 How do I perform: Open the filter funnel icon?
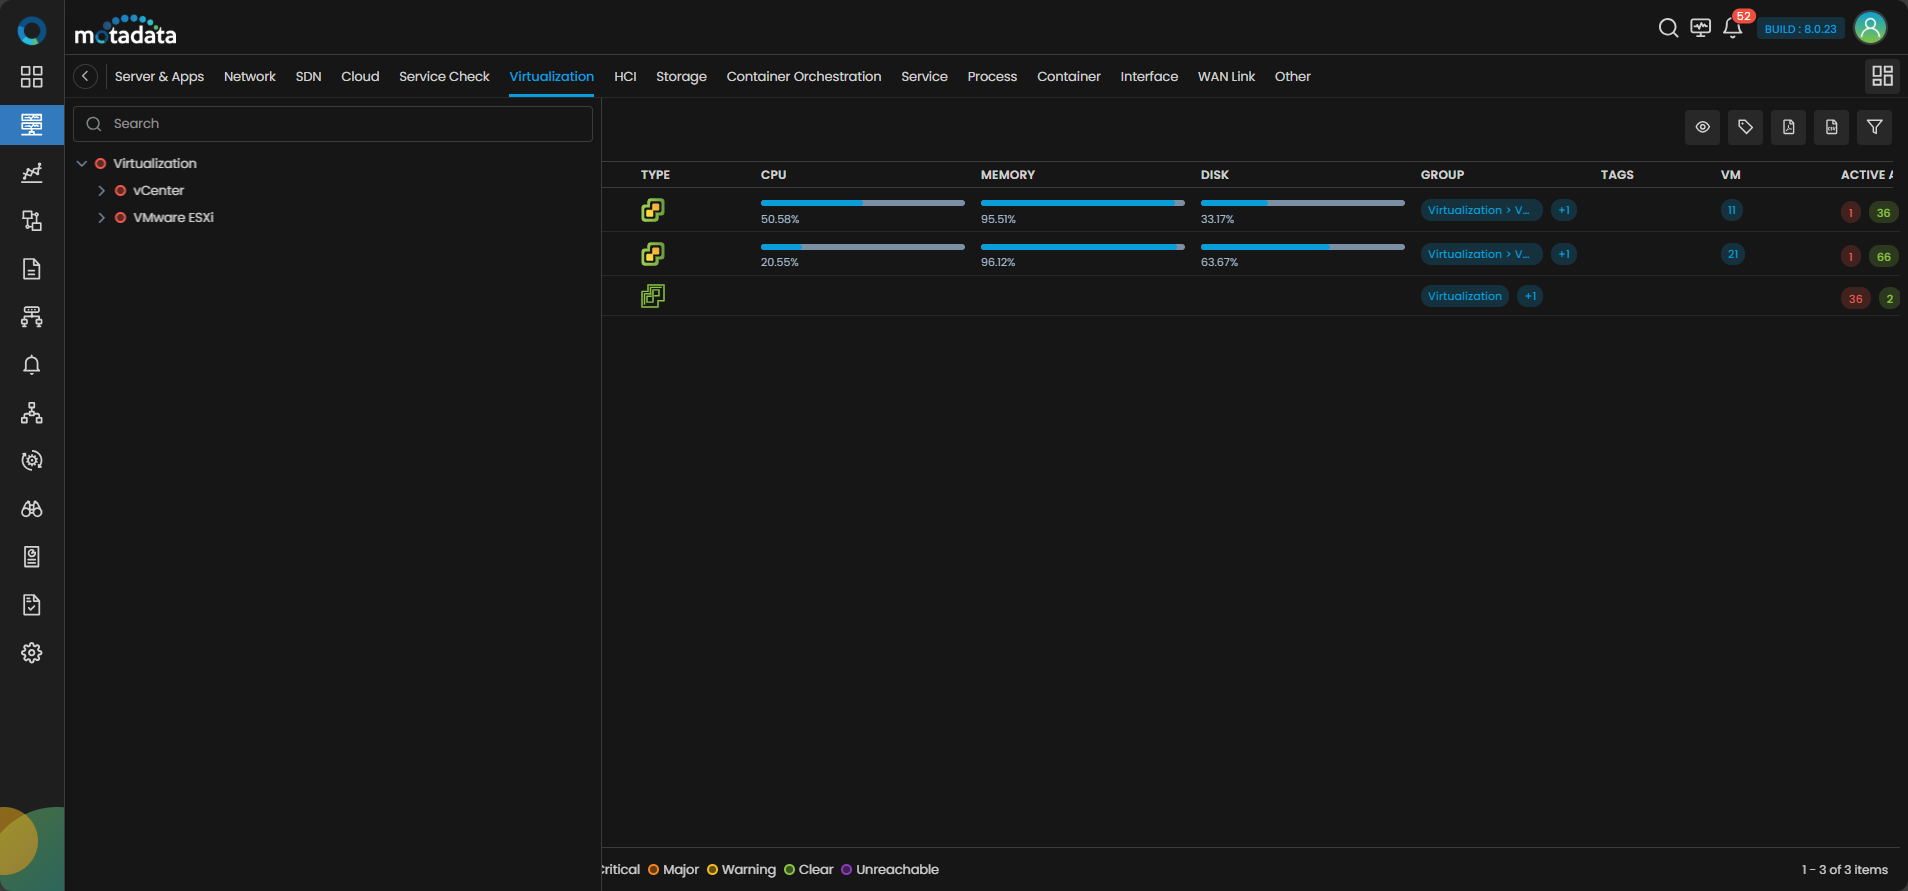(1874, 127)
